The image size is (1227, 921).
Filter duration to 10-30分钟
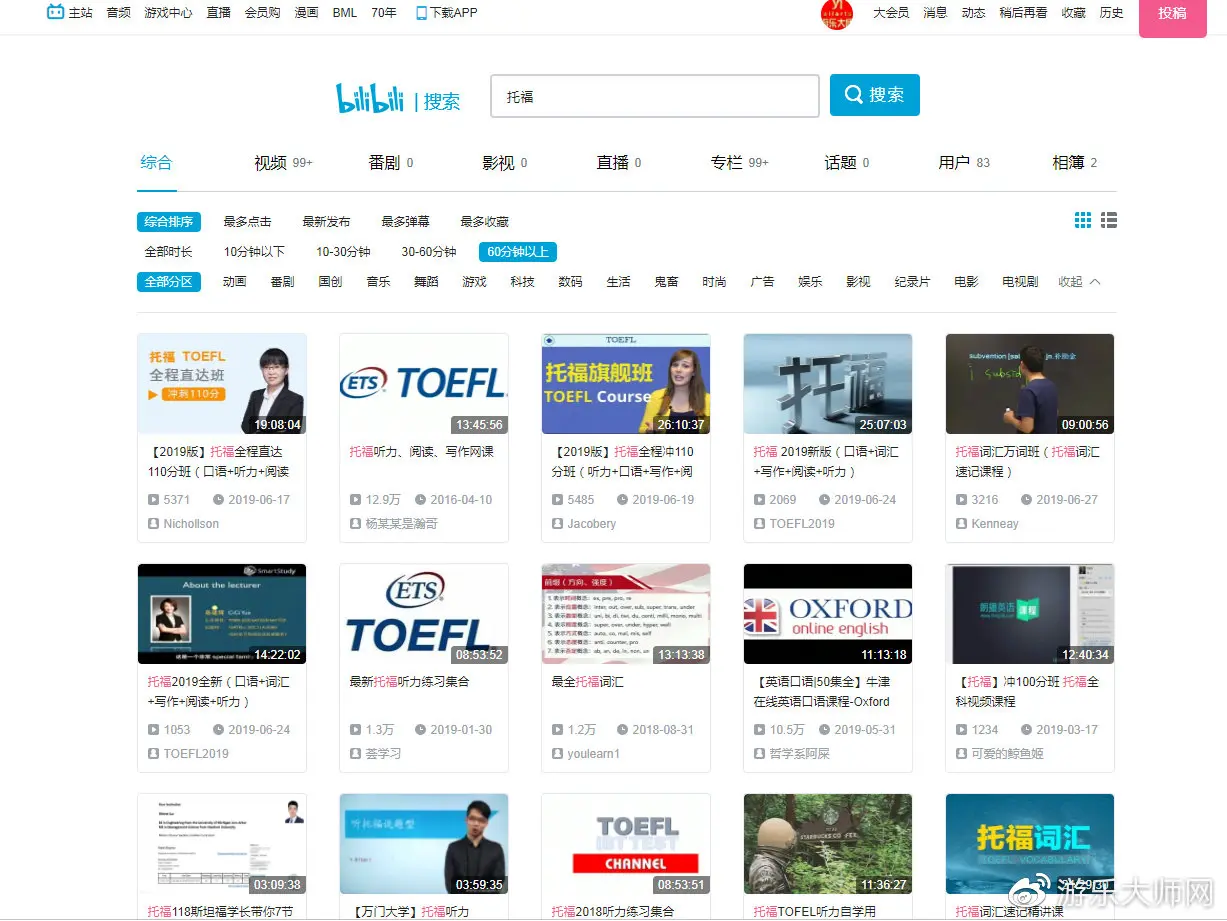pyautogui.click(x=343, y=252)
